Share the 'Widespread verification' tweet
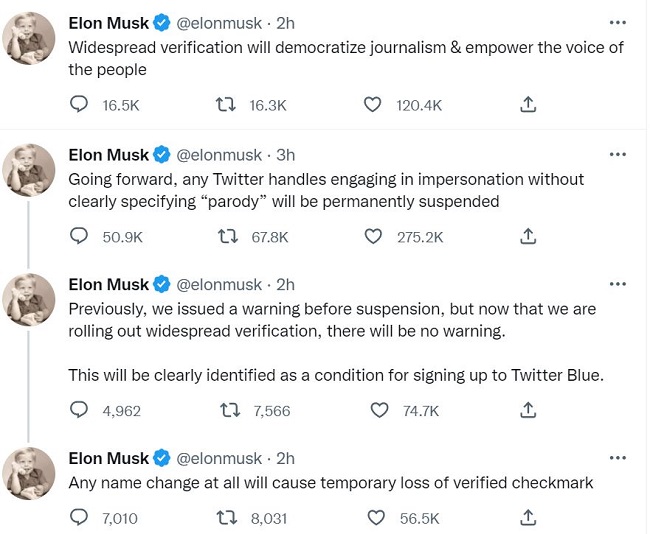The width and height of the screenshot is (650, 534). coord(529,105)
